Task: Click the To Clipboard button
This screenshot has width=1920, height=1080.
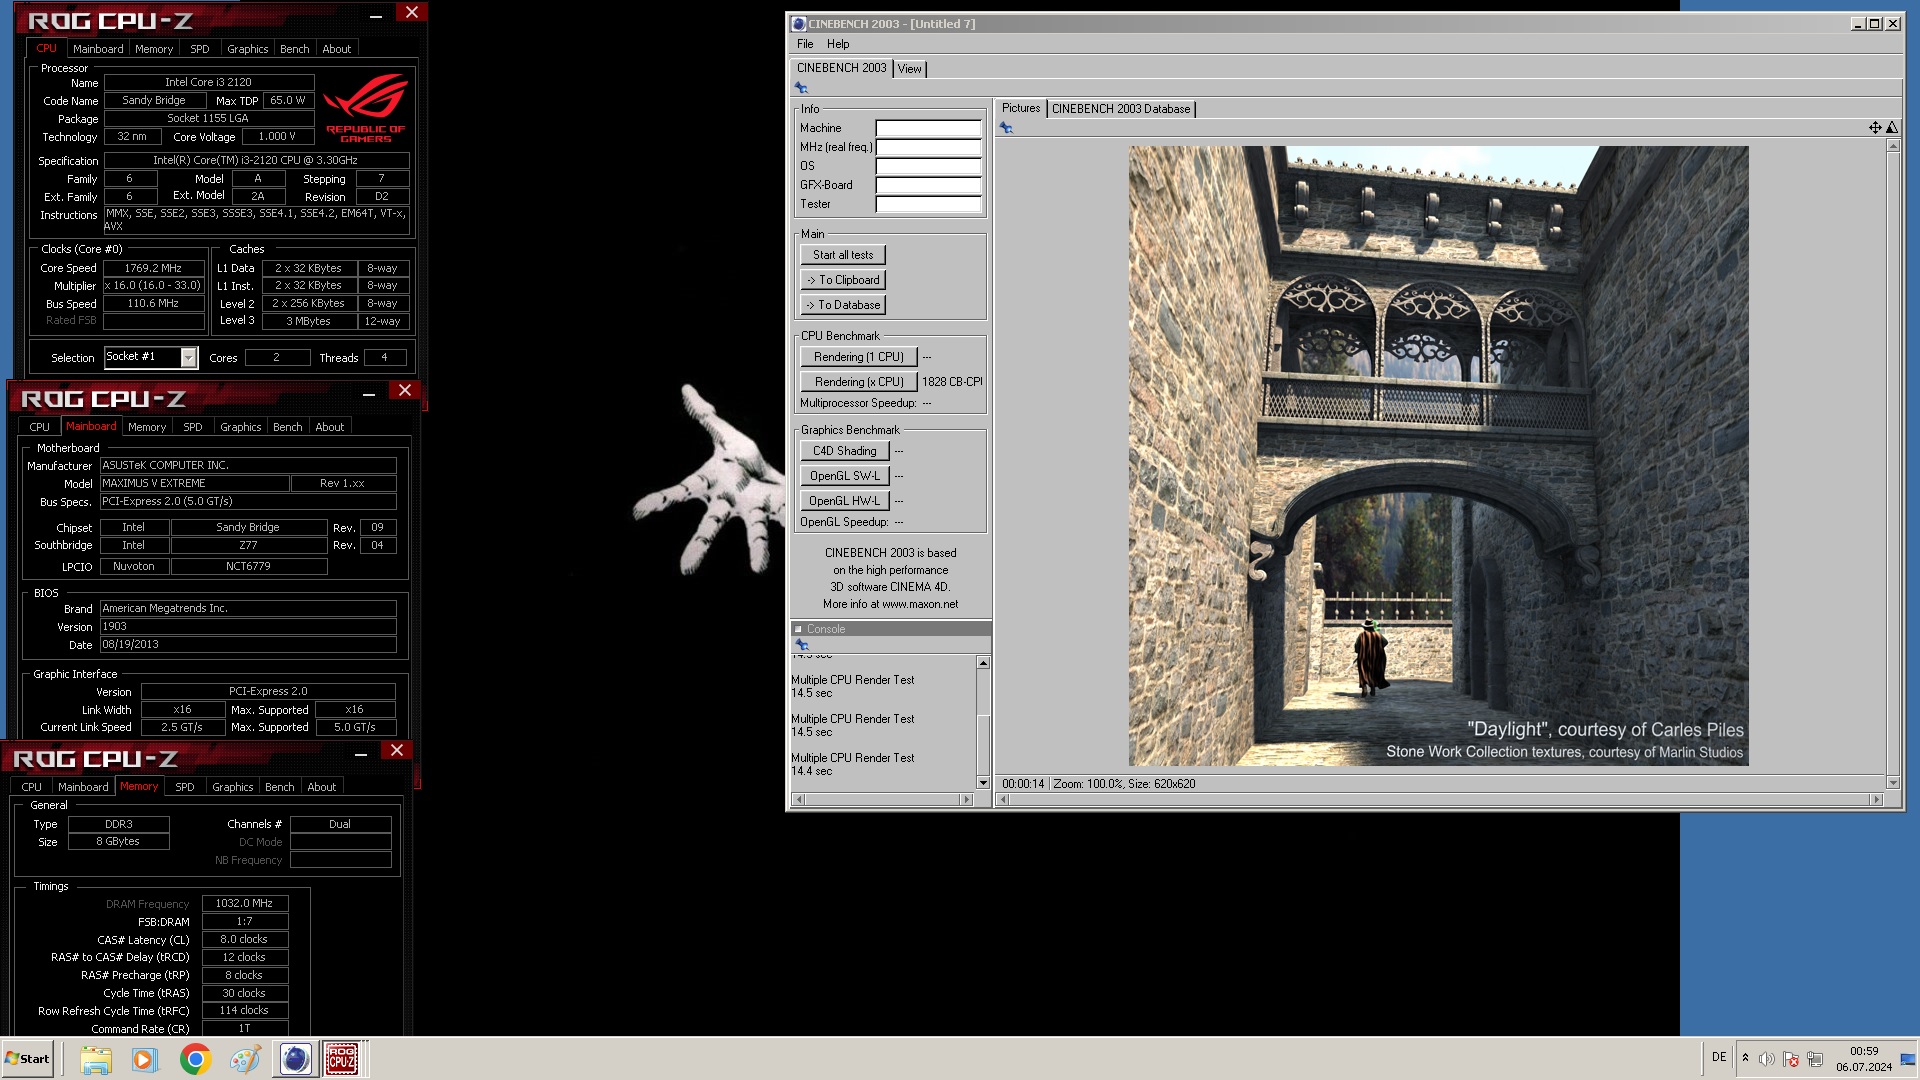Action: click(843, 280)
